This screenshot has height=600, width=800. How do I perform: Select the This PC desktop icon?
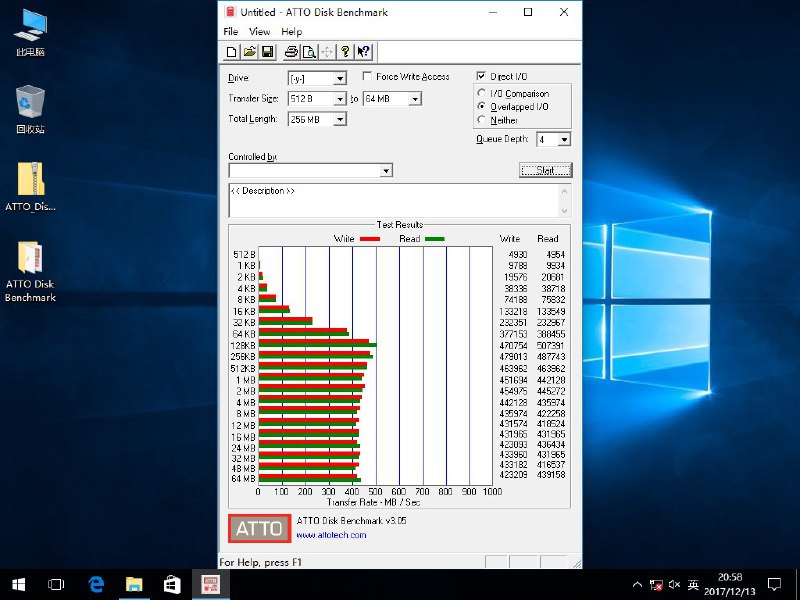click(31, 33)
